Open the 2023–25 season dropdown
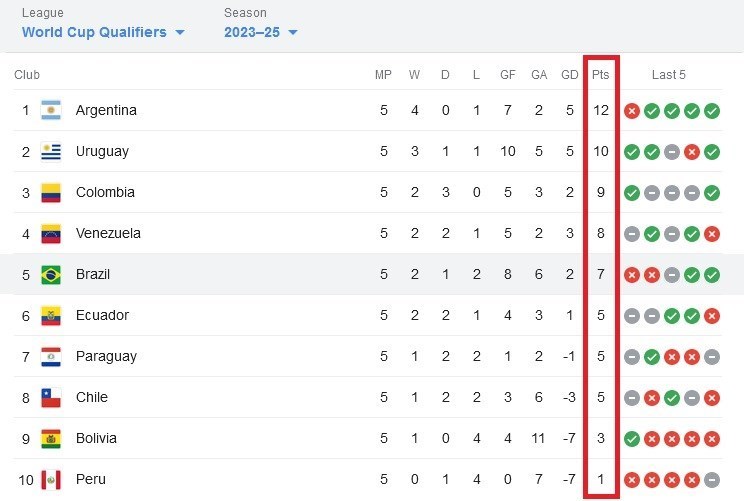Screen dimensions: 744x501 click(260, 32)
